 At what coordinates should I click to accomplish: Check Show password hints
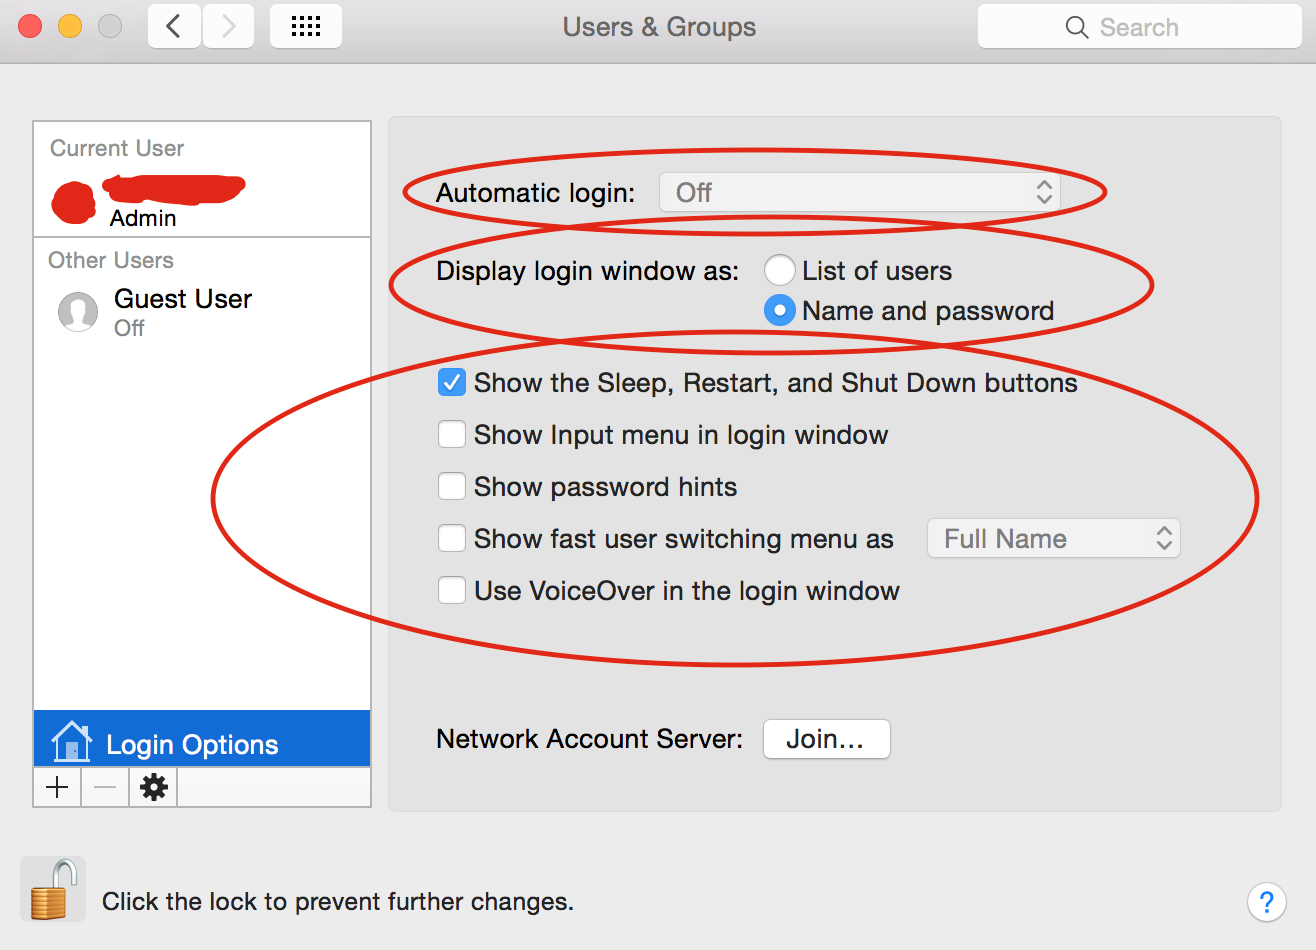451,486
